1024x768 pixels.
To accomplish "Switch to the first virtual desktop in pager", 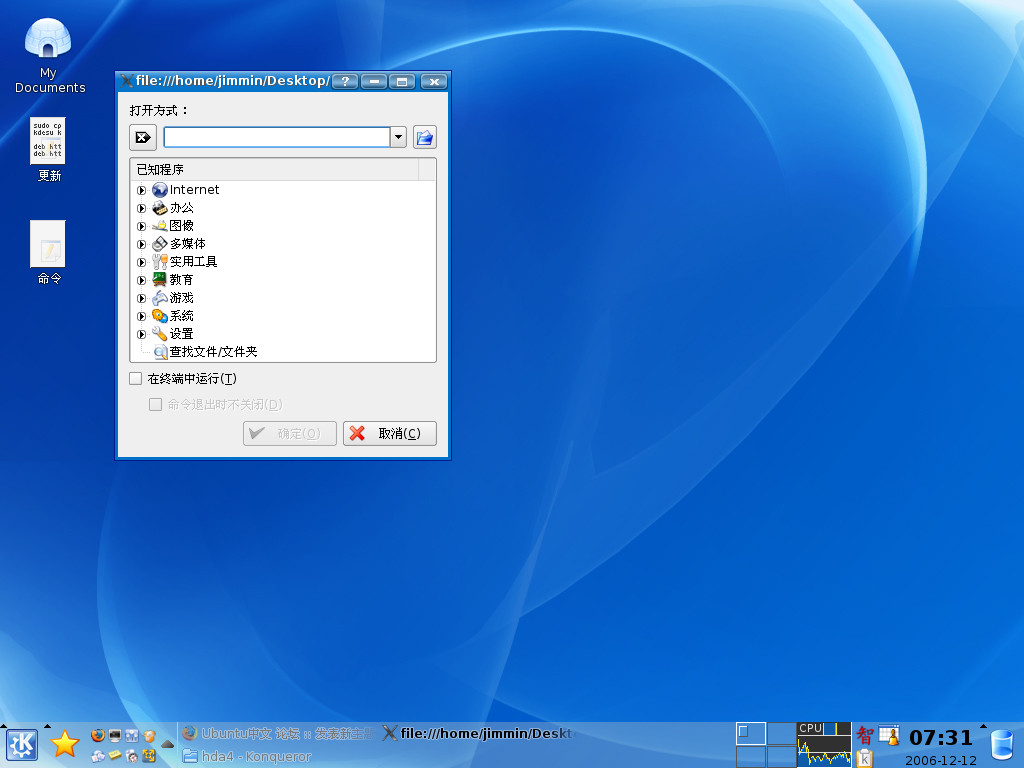I will point(751,733).
